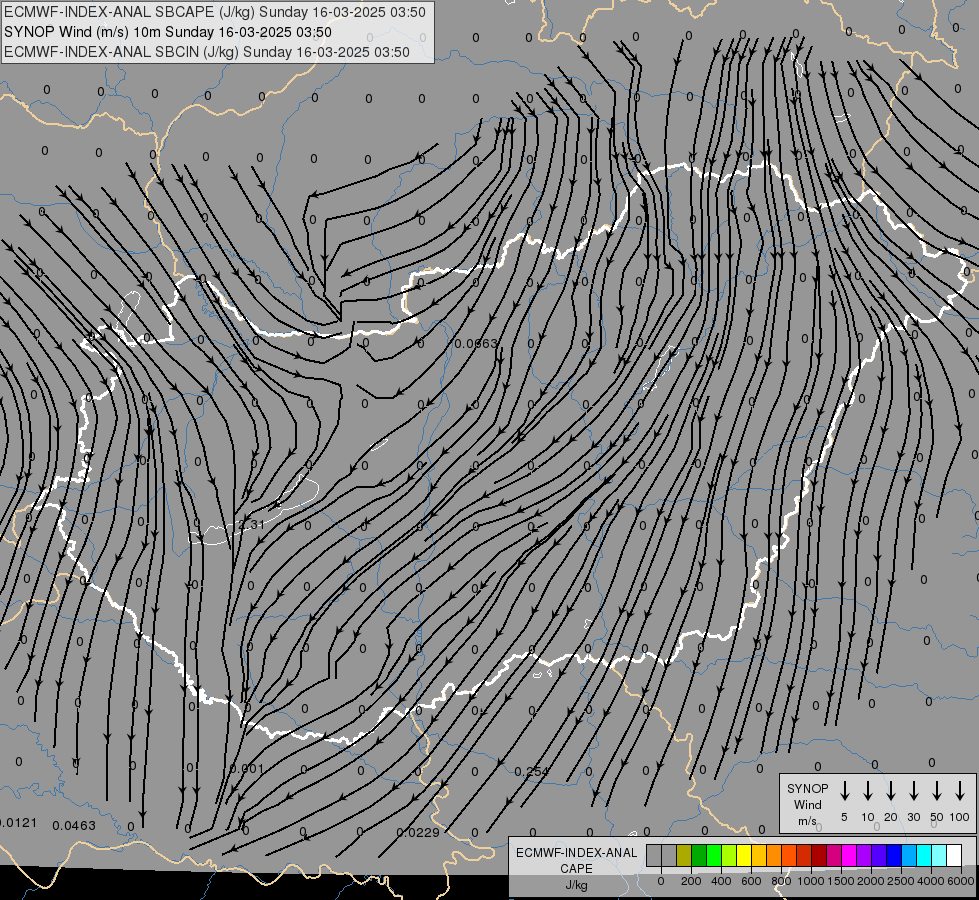Click the 0.0463 value at lower left
Screen dimensions: 979x900
[74, 826]
